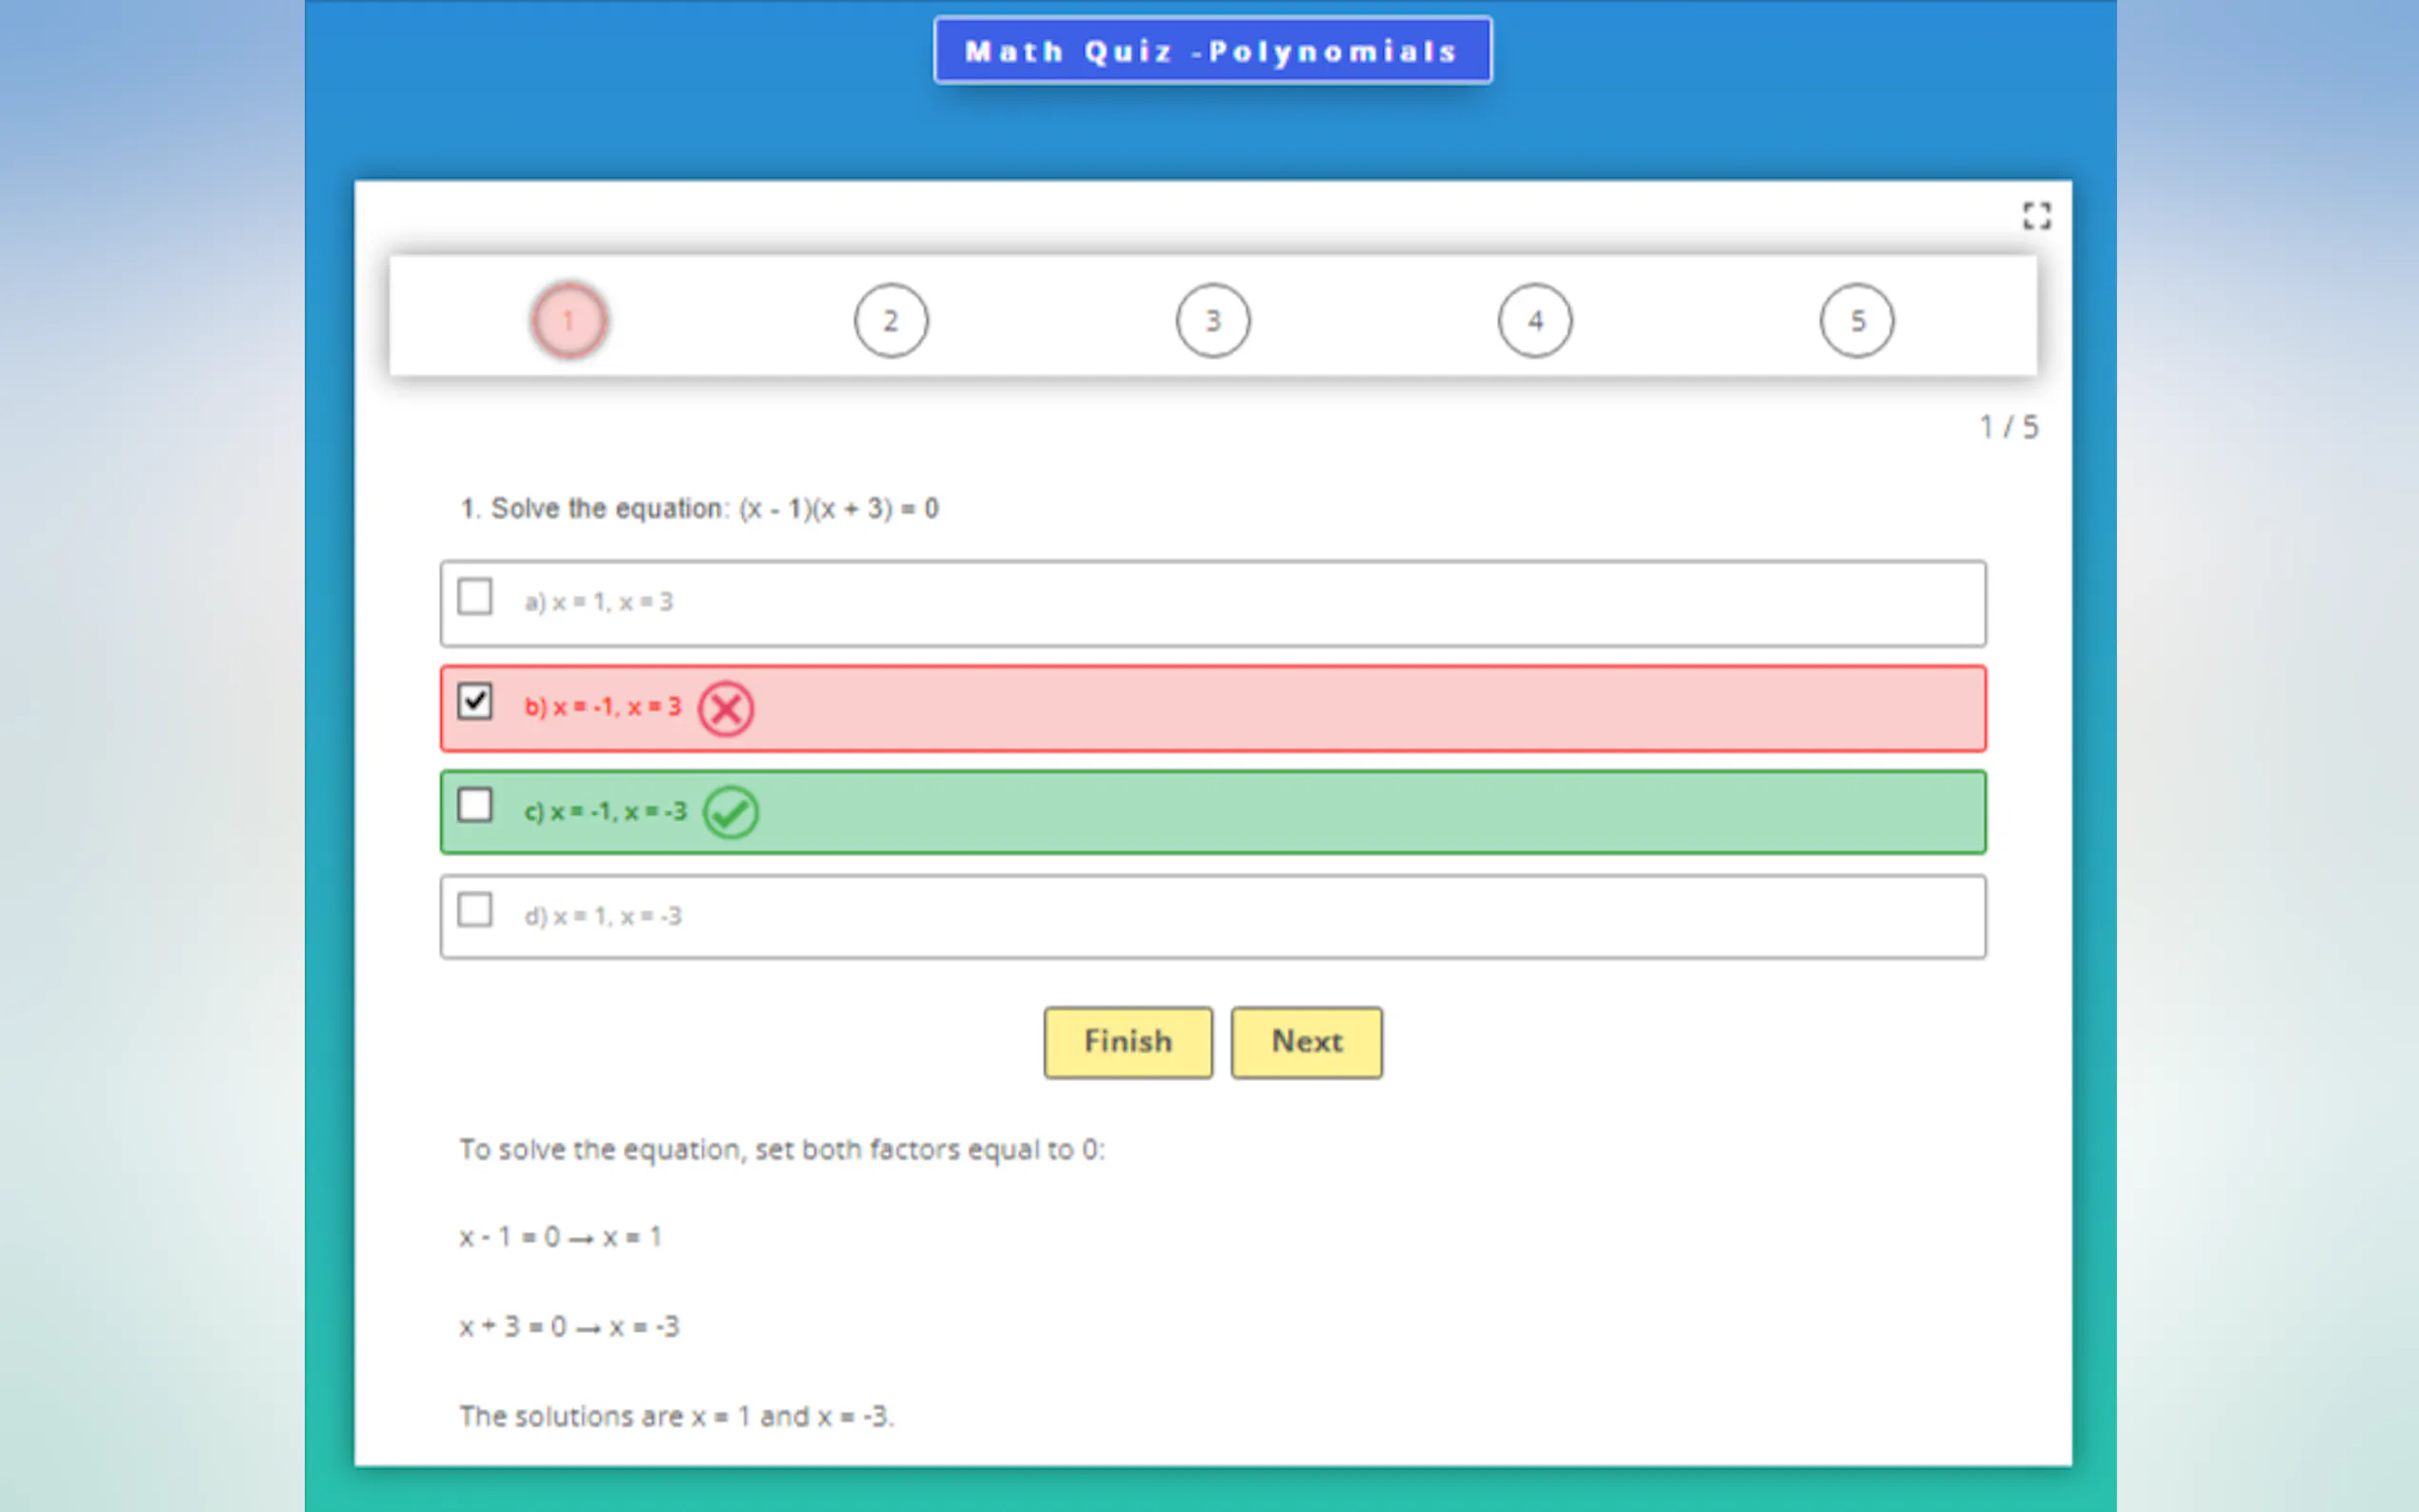Click the green checkmark icon on option c

pos(730,812)
